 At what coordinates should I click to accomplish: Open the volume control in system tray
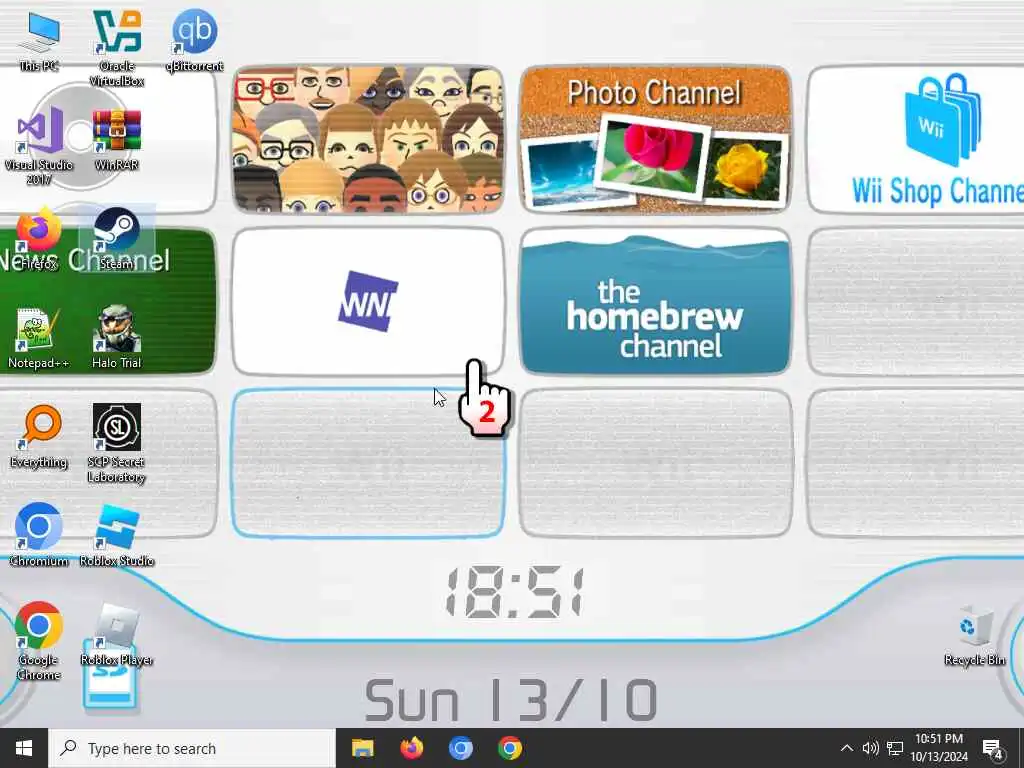click(870, 748)
